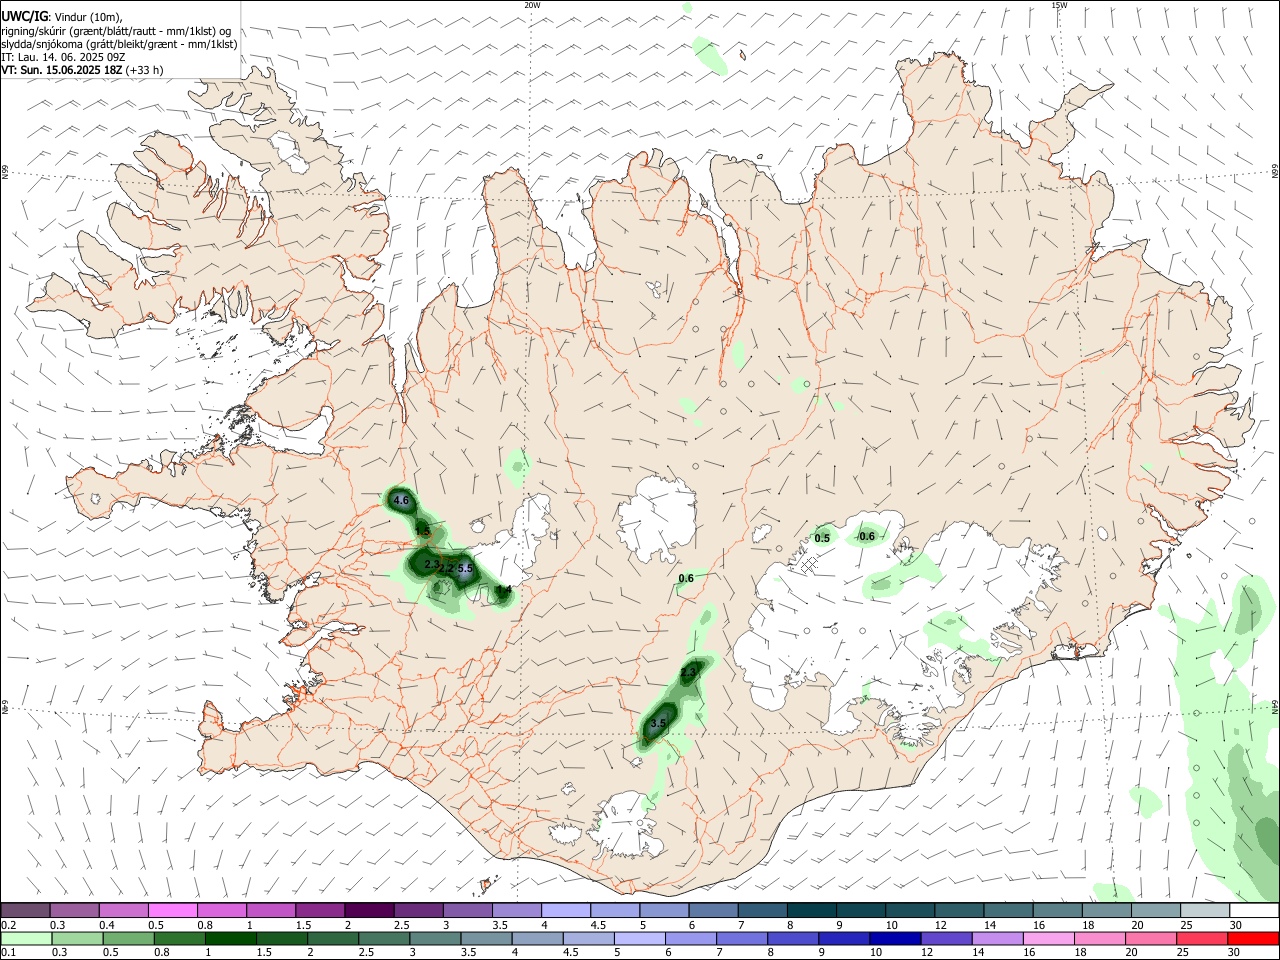Click the 0.5 precipitation value on the glacier
This screenshot has height=960, width=1280.
[x=822, y=538]
